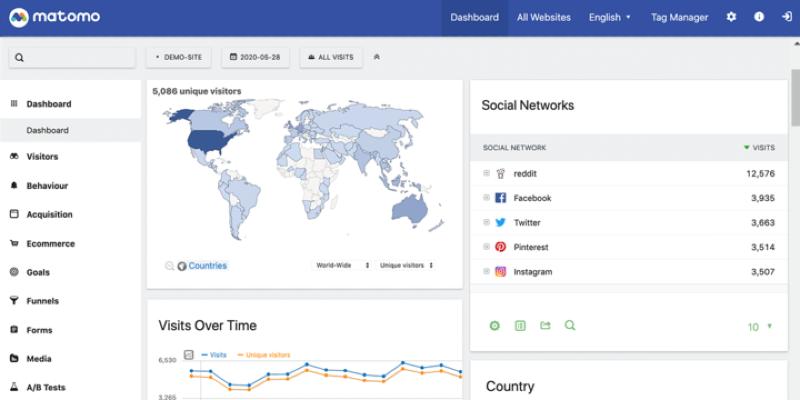This screenshot has width=800, height=400.
Task: Click the Visits Over Time metrics picker icon
Action: pos(189,354)
